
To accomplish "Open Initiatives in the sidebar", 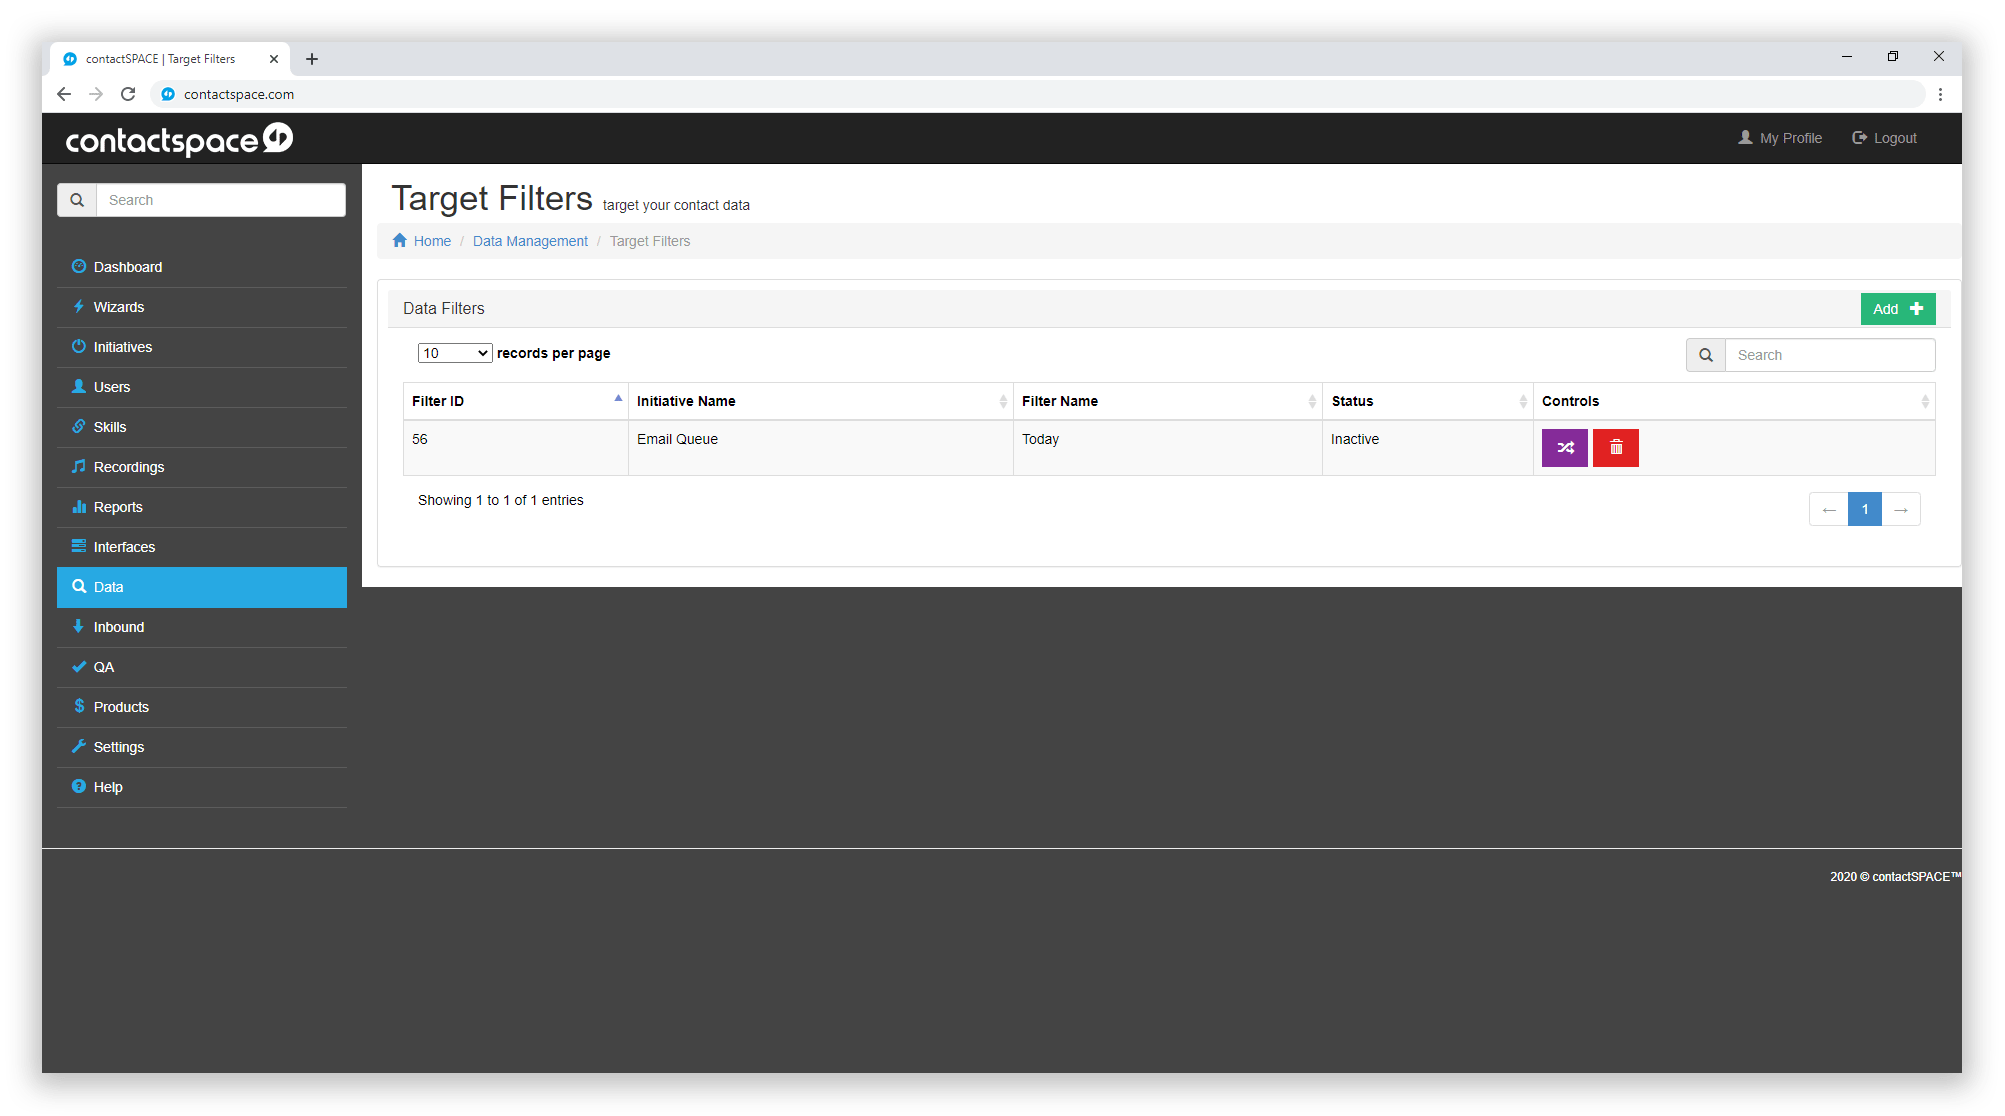I will coord(202,347).
